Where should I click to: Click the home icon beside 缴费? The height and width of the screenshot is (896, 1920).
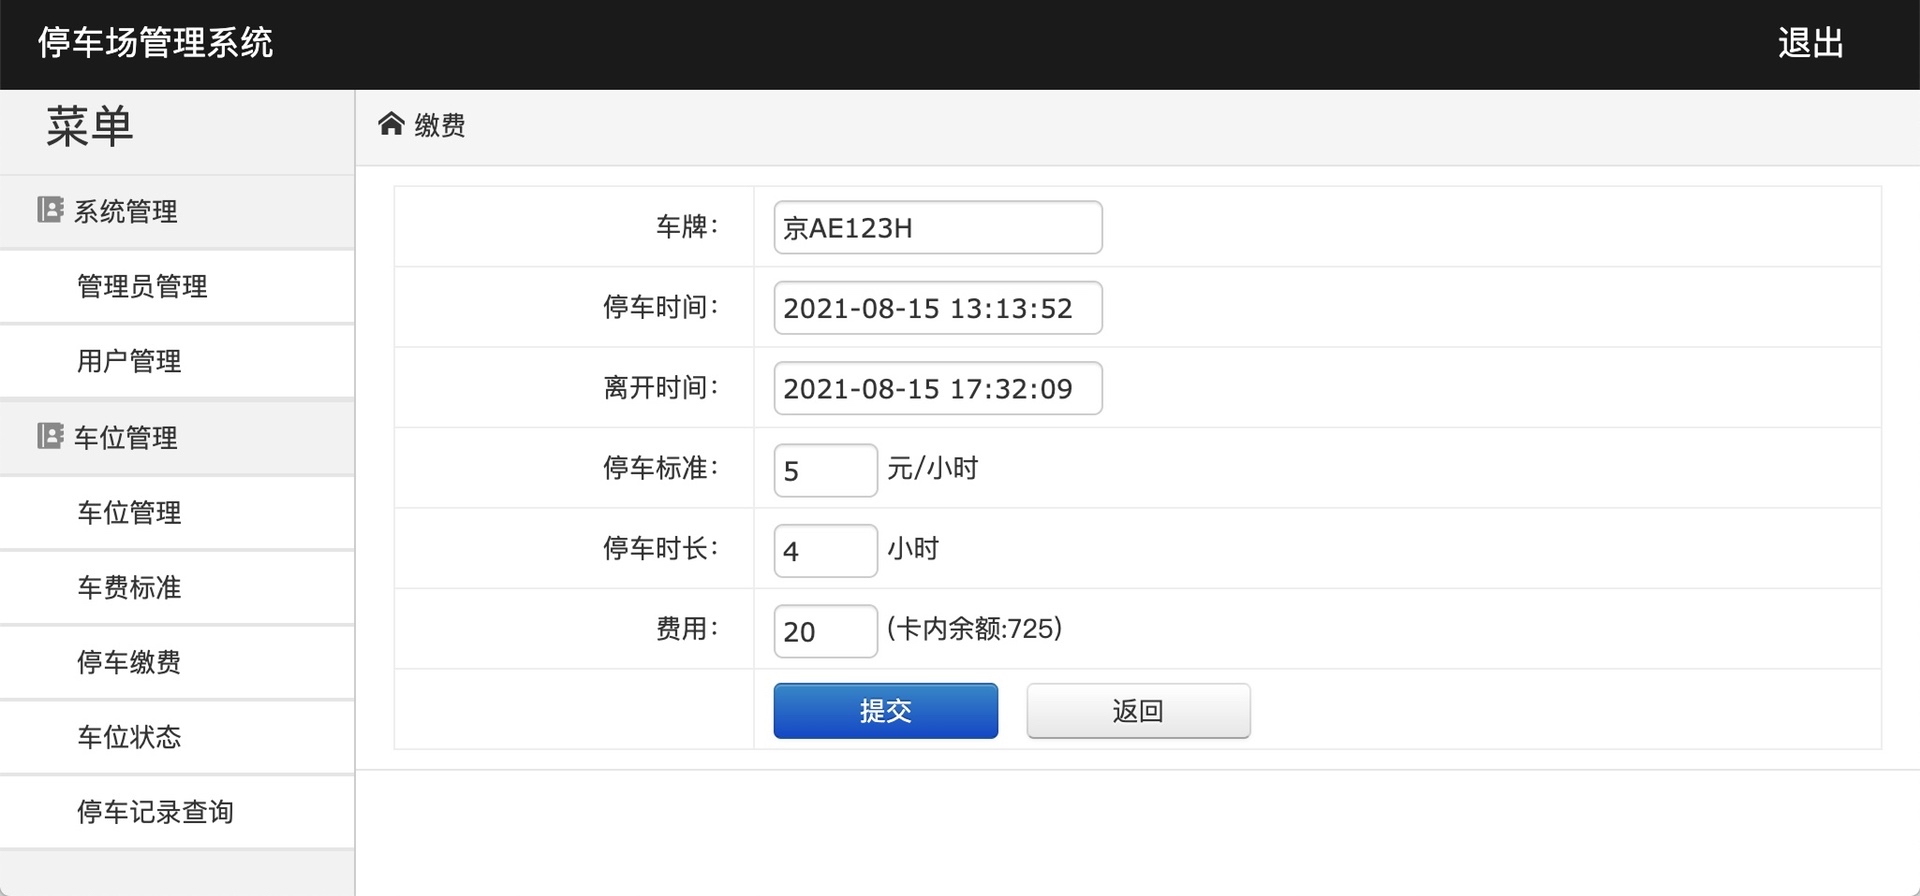[391, 124]
